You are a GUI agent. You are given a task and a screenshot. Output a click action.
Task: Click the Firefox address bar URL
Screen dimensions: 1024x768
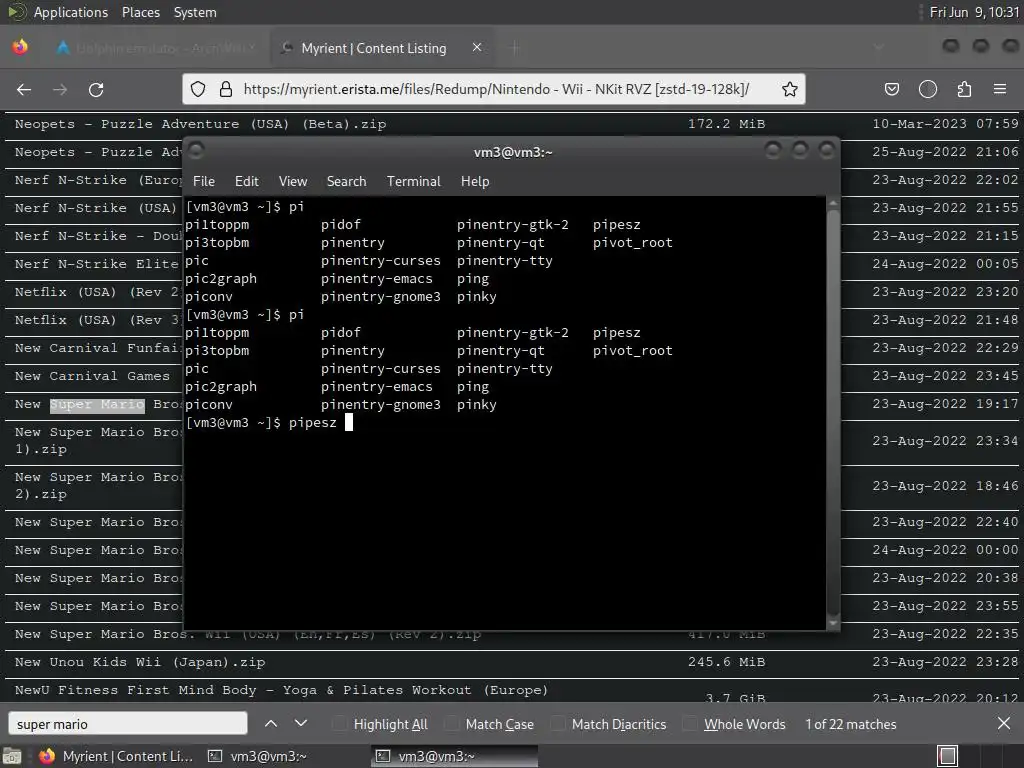[496, 89]
